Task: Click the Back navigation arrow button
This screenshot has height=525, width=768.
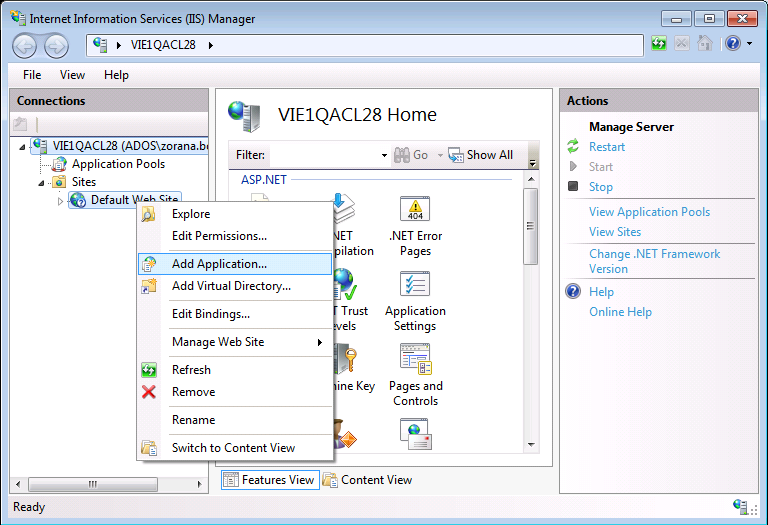Action: [25, 45]
